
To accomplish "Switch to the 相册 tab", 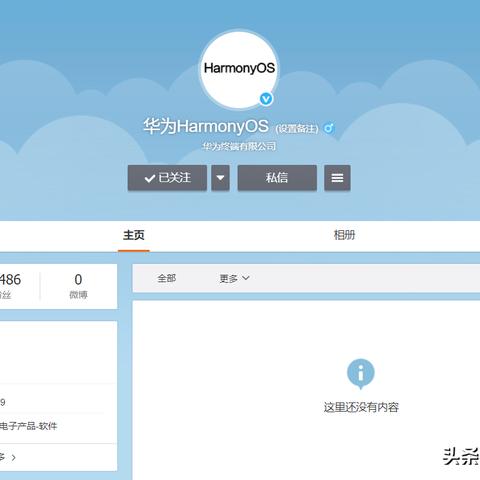I will pyautogui.click(x=344, y=235).
